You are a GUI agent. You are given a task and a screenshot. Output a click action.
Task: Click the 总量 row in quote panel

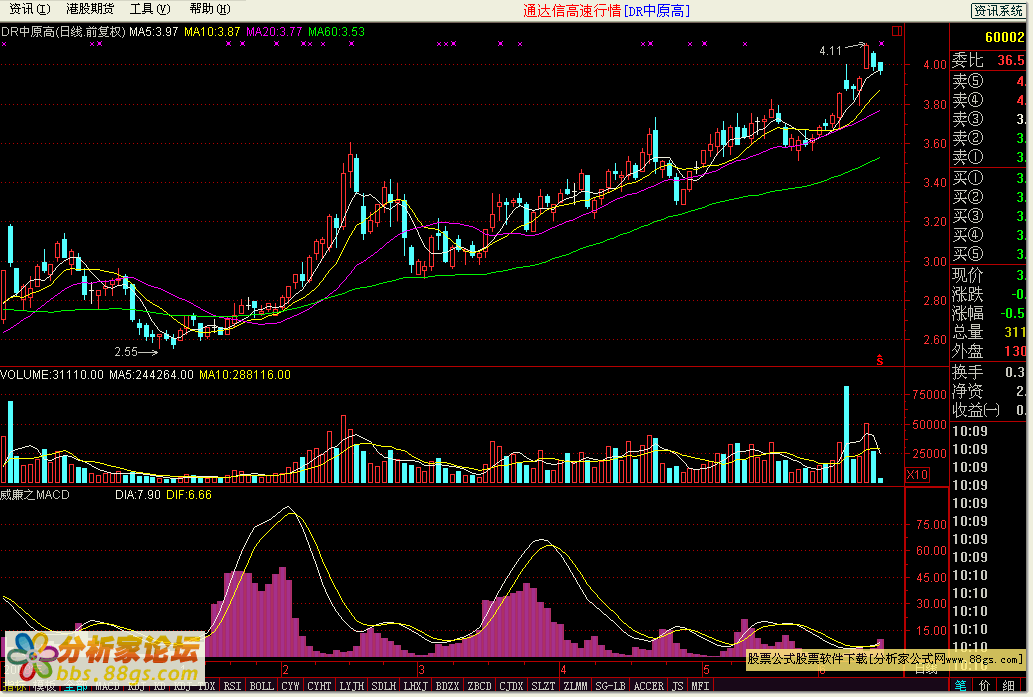pos(988,332)
